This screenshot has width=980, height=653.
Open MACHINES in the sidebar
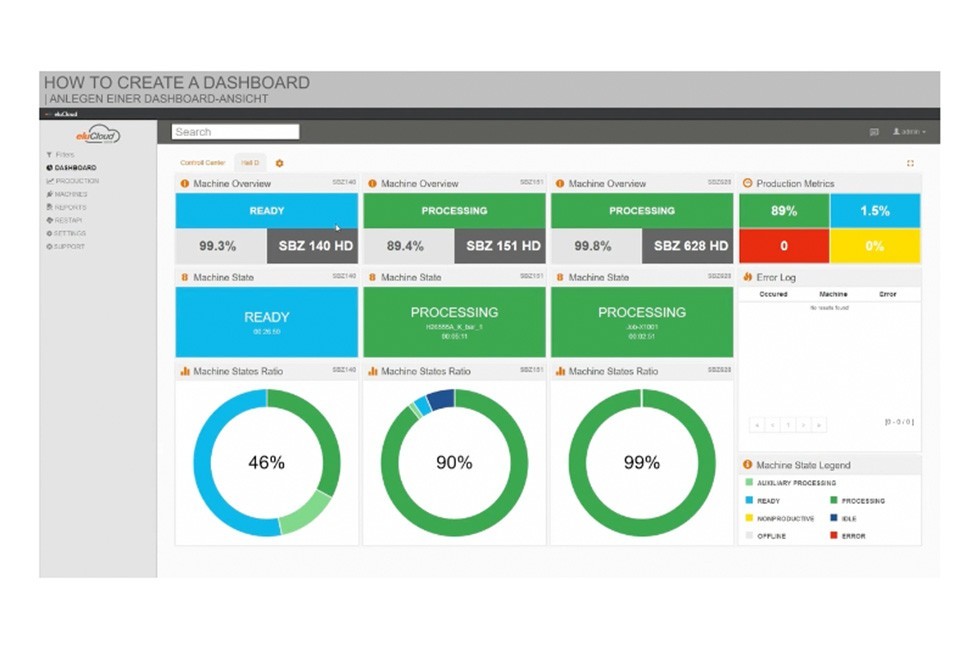point(67,194)
